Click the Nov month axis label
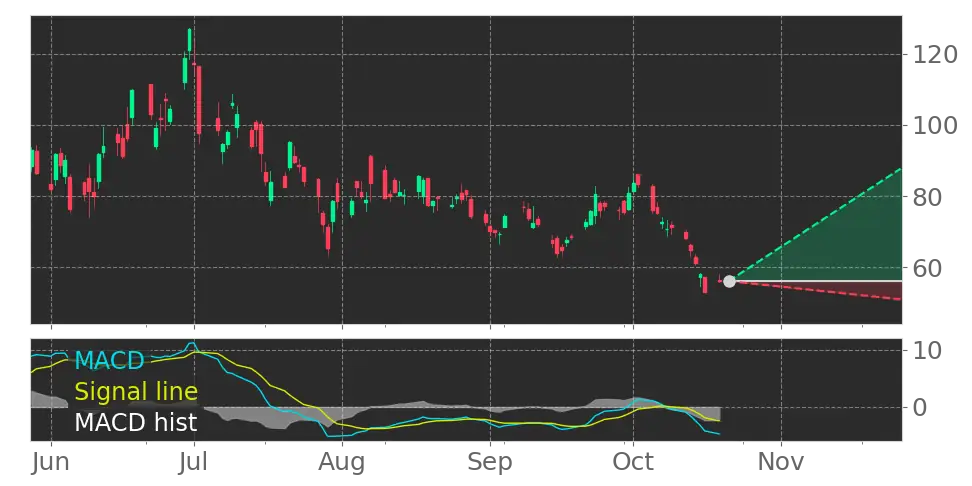 (x=781, y=462)
